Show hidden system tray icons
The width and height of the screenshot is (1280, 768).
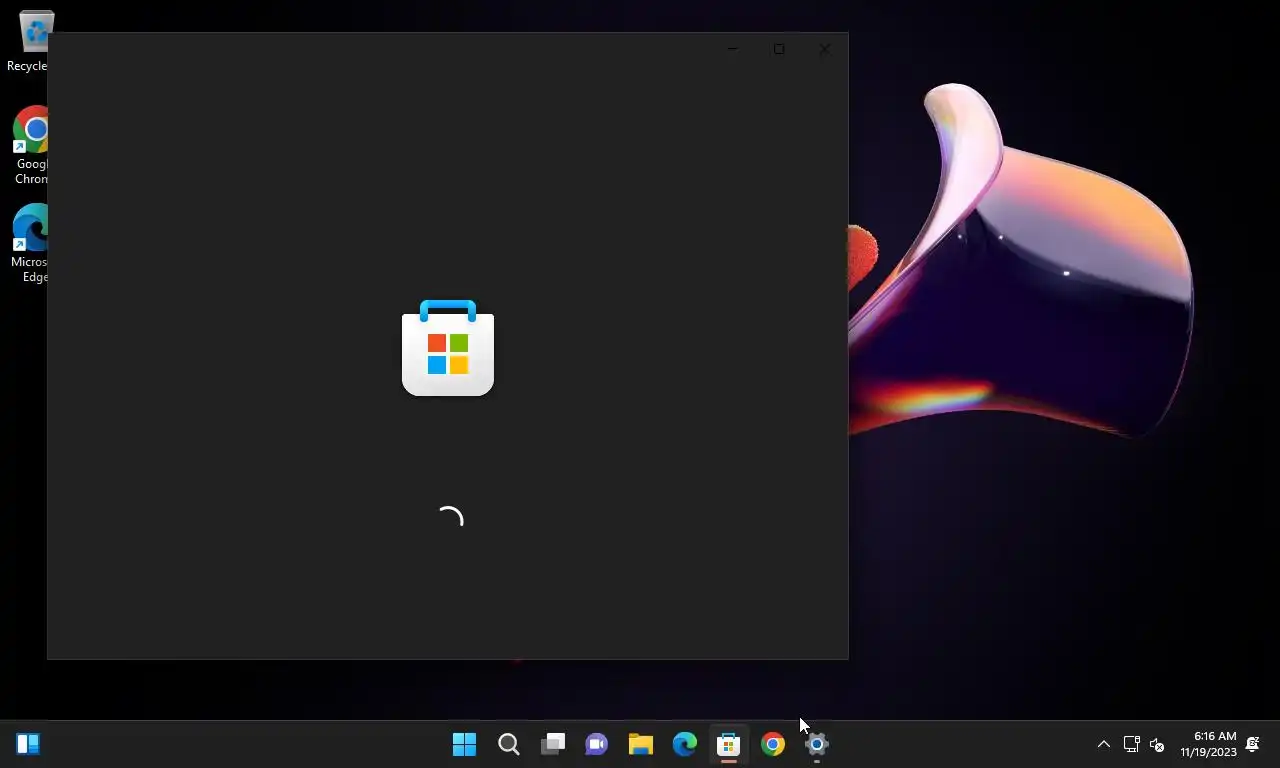1103,744
